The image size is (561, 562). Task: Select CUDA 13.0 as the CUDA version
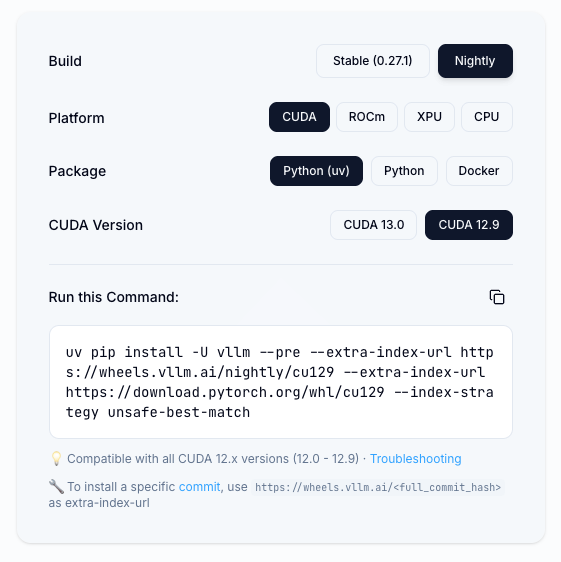pos(374,225)
